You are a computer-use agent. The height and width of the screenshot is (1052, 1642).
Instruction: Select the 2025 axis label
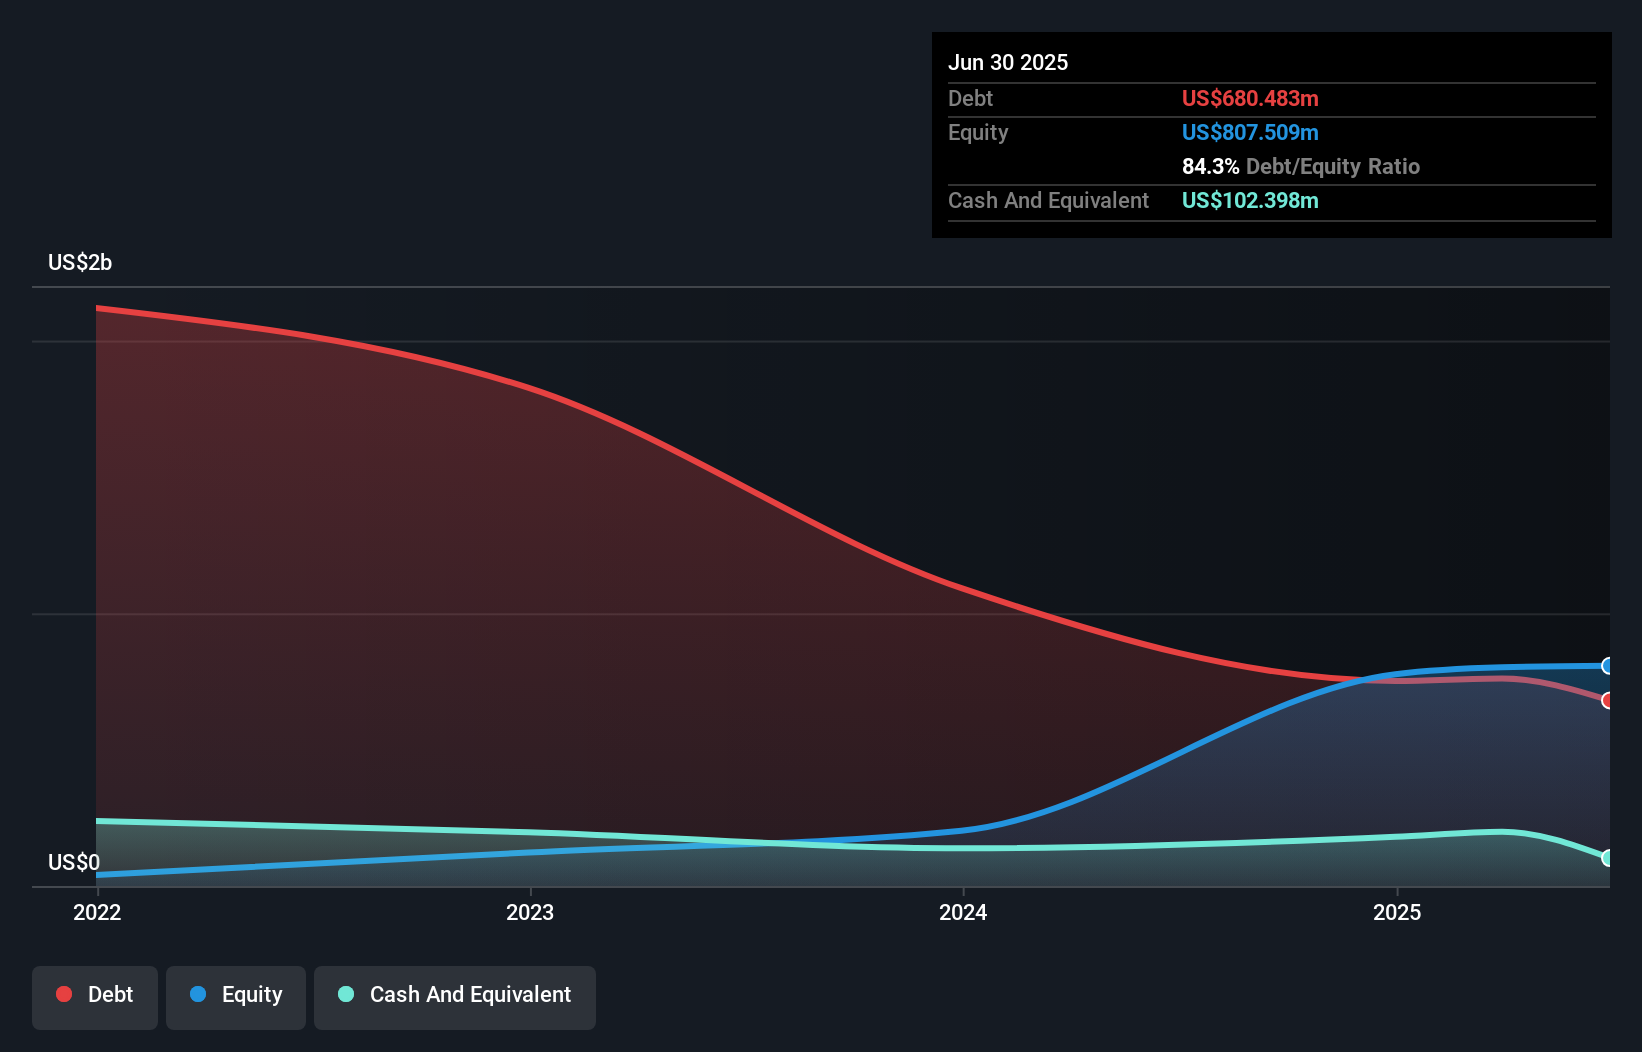tap(1399, 912)
